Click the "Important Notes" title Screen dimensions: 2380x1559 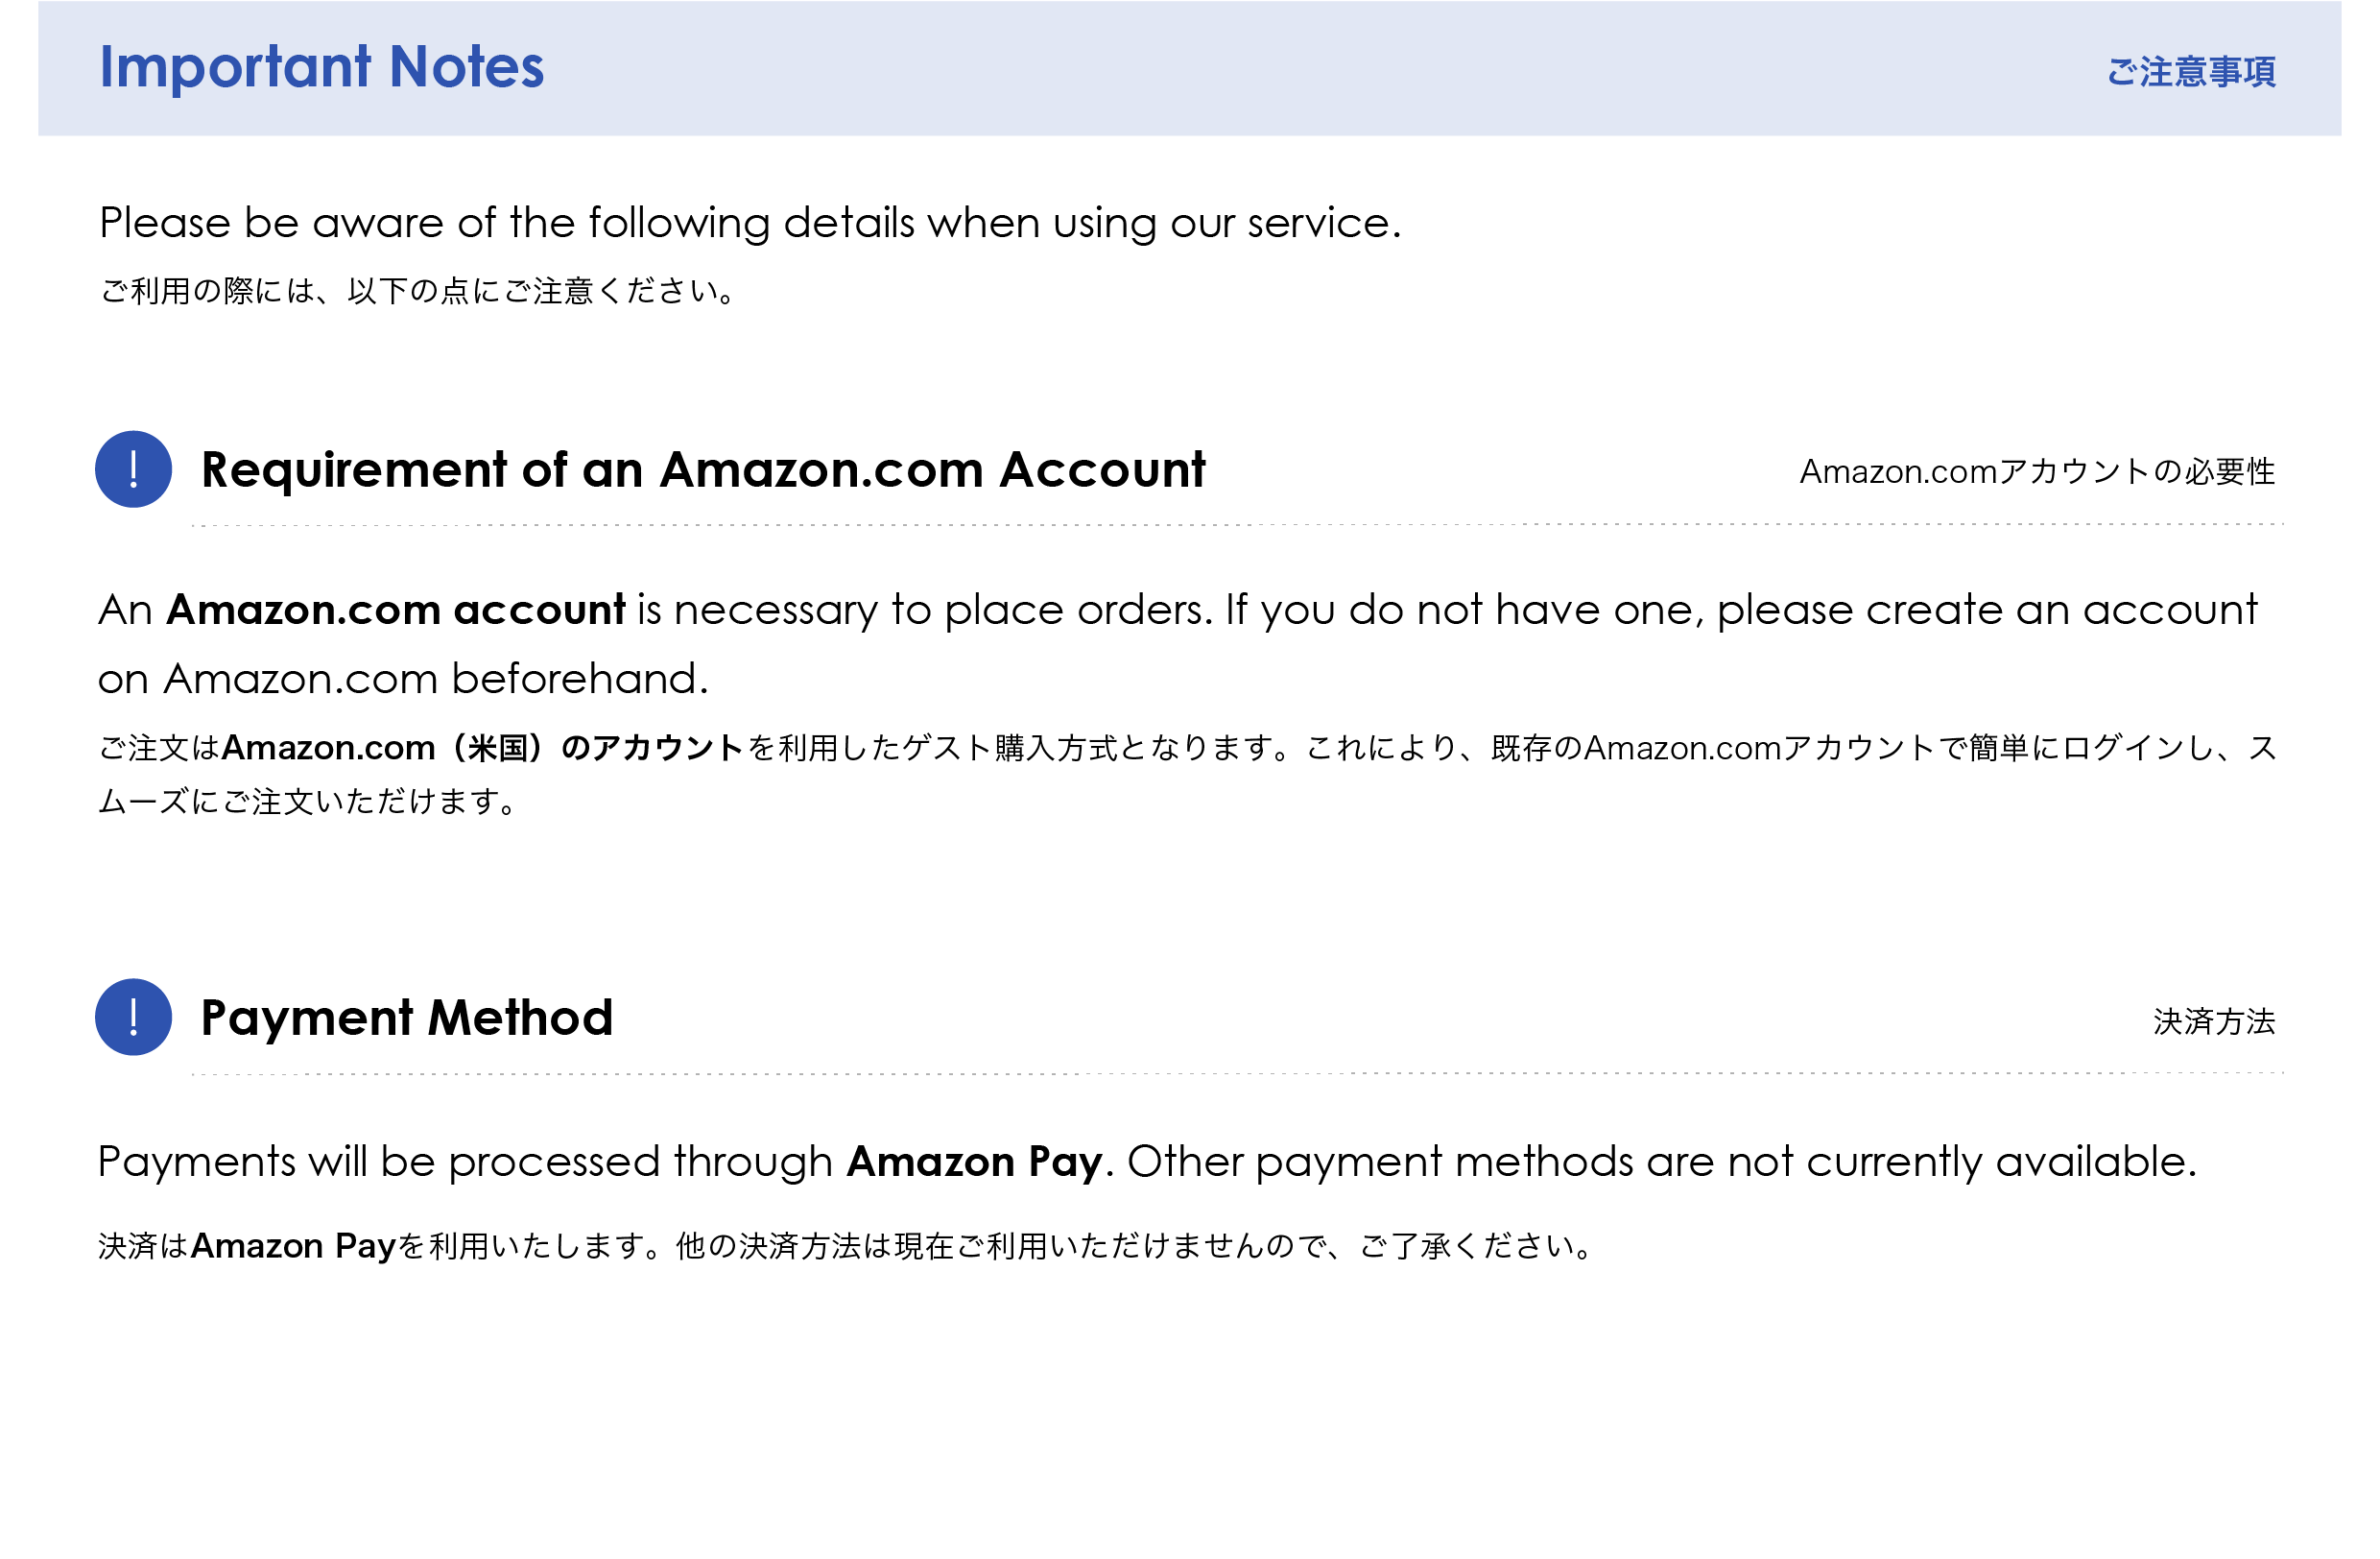click(x=321, y=67)
